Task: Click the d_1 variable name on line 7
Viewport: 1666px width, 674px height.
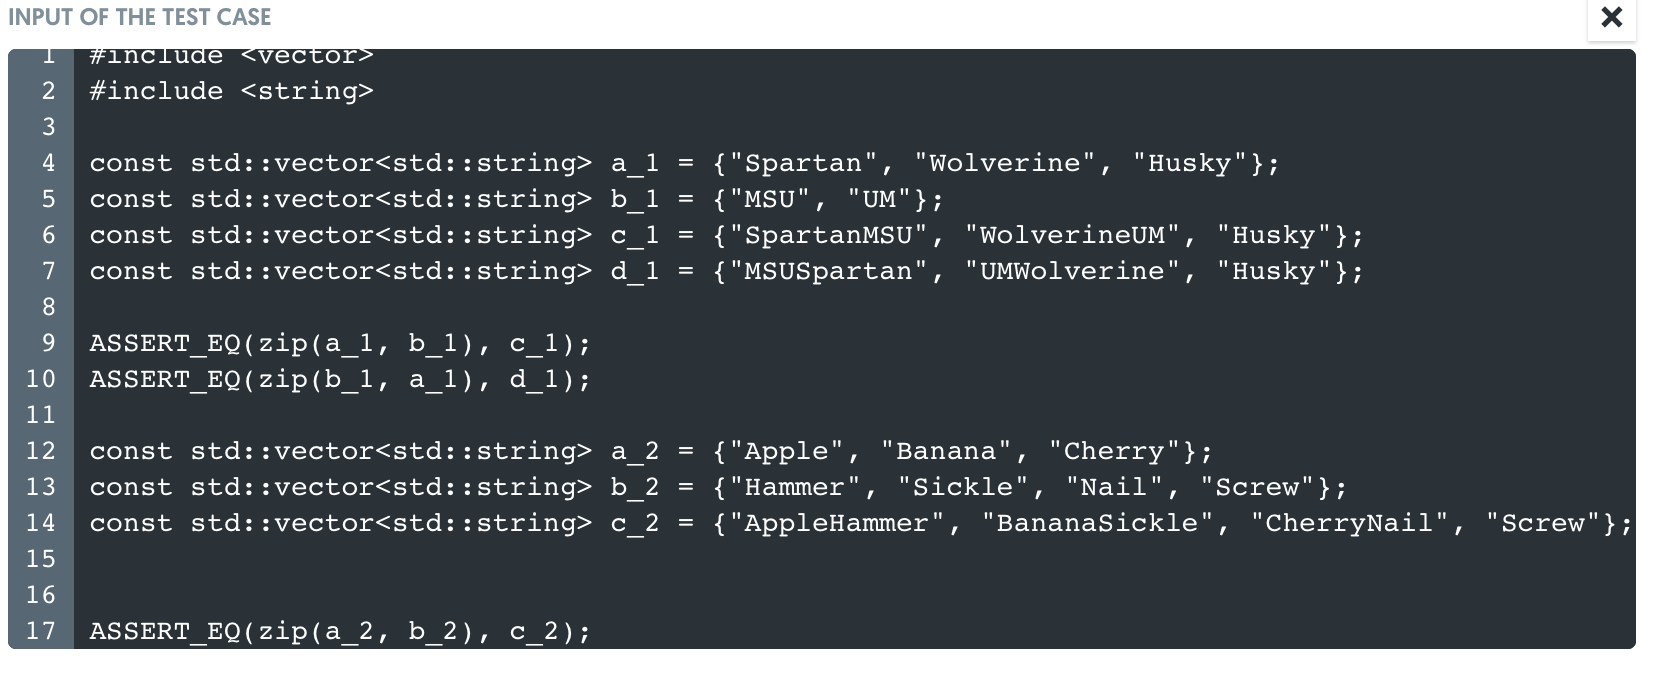Action: [x=637, y=270]
